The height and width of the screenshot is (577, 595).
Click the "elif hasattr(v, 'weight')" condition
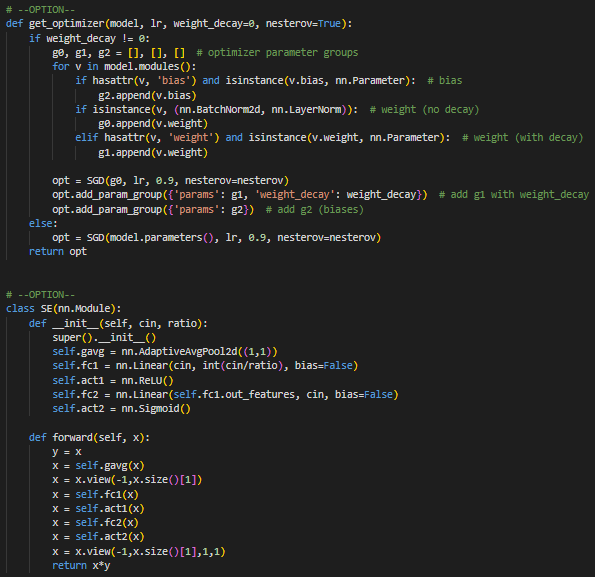pos(147,137)
